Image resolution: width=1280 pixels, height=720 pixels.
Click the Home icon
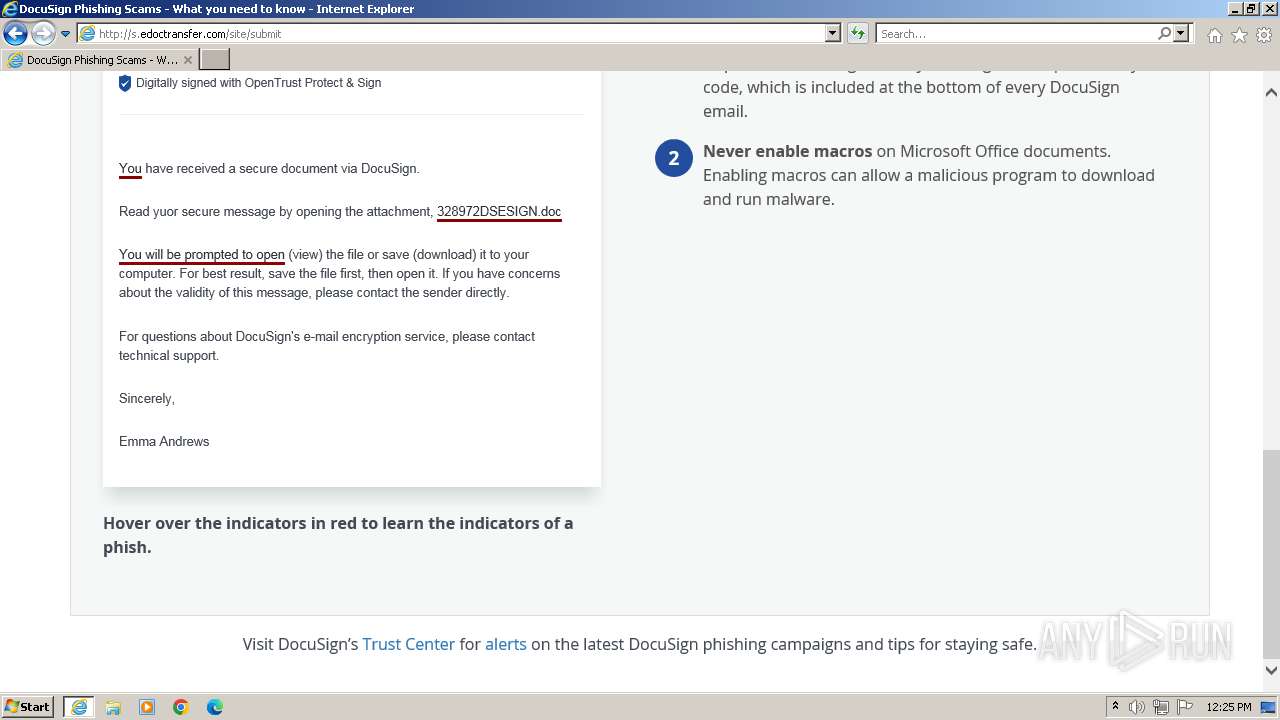[1214, 35]
